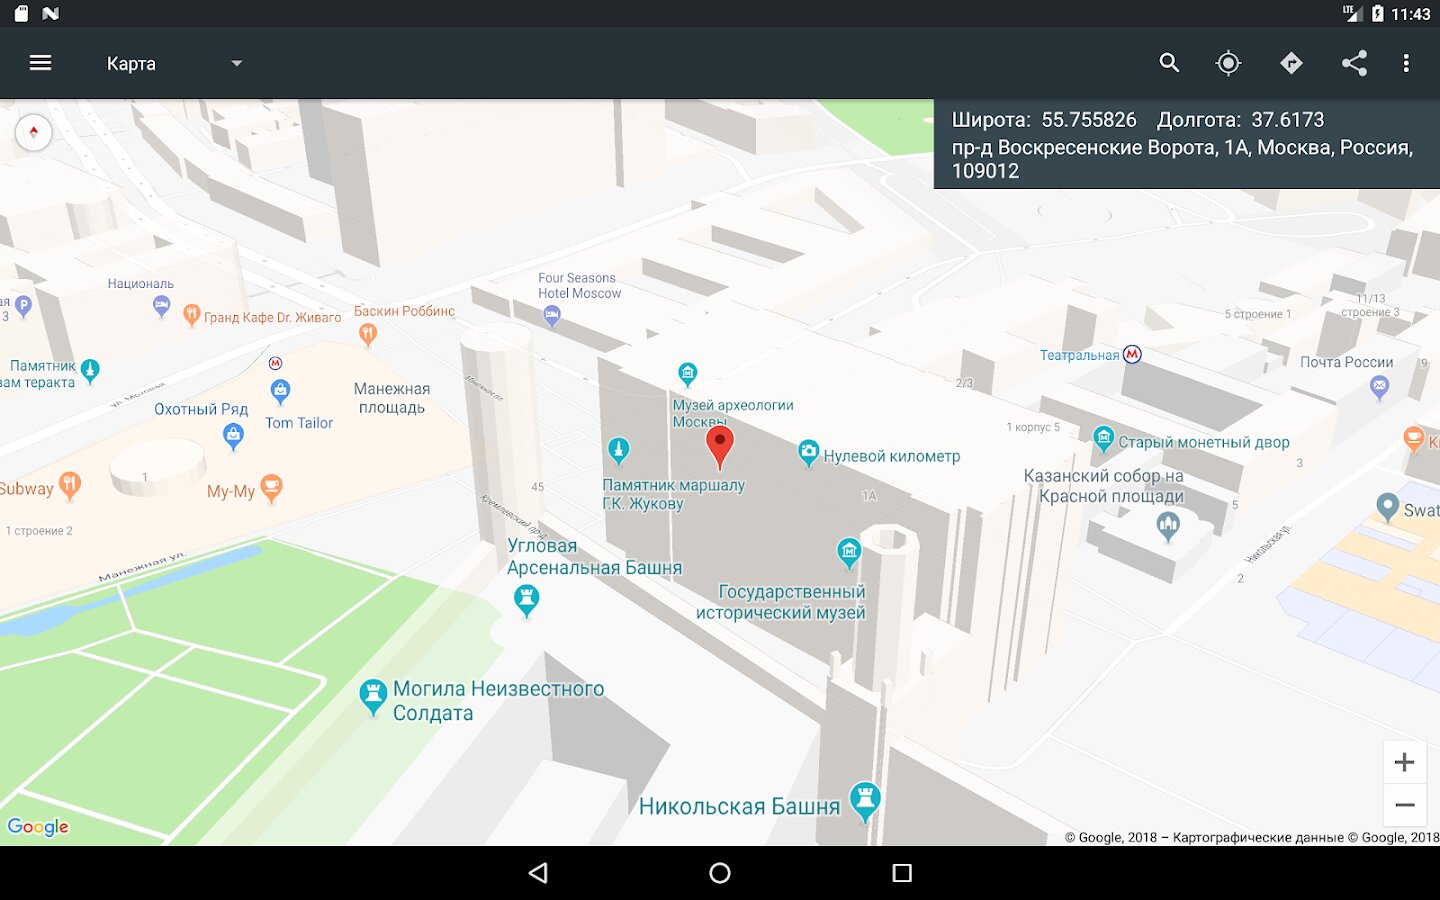Tap the latitude Широта 55.755826 text
The height and width of the screenshot is (900, 1440).
tap(1044, 120)
